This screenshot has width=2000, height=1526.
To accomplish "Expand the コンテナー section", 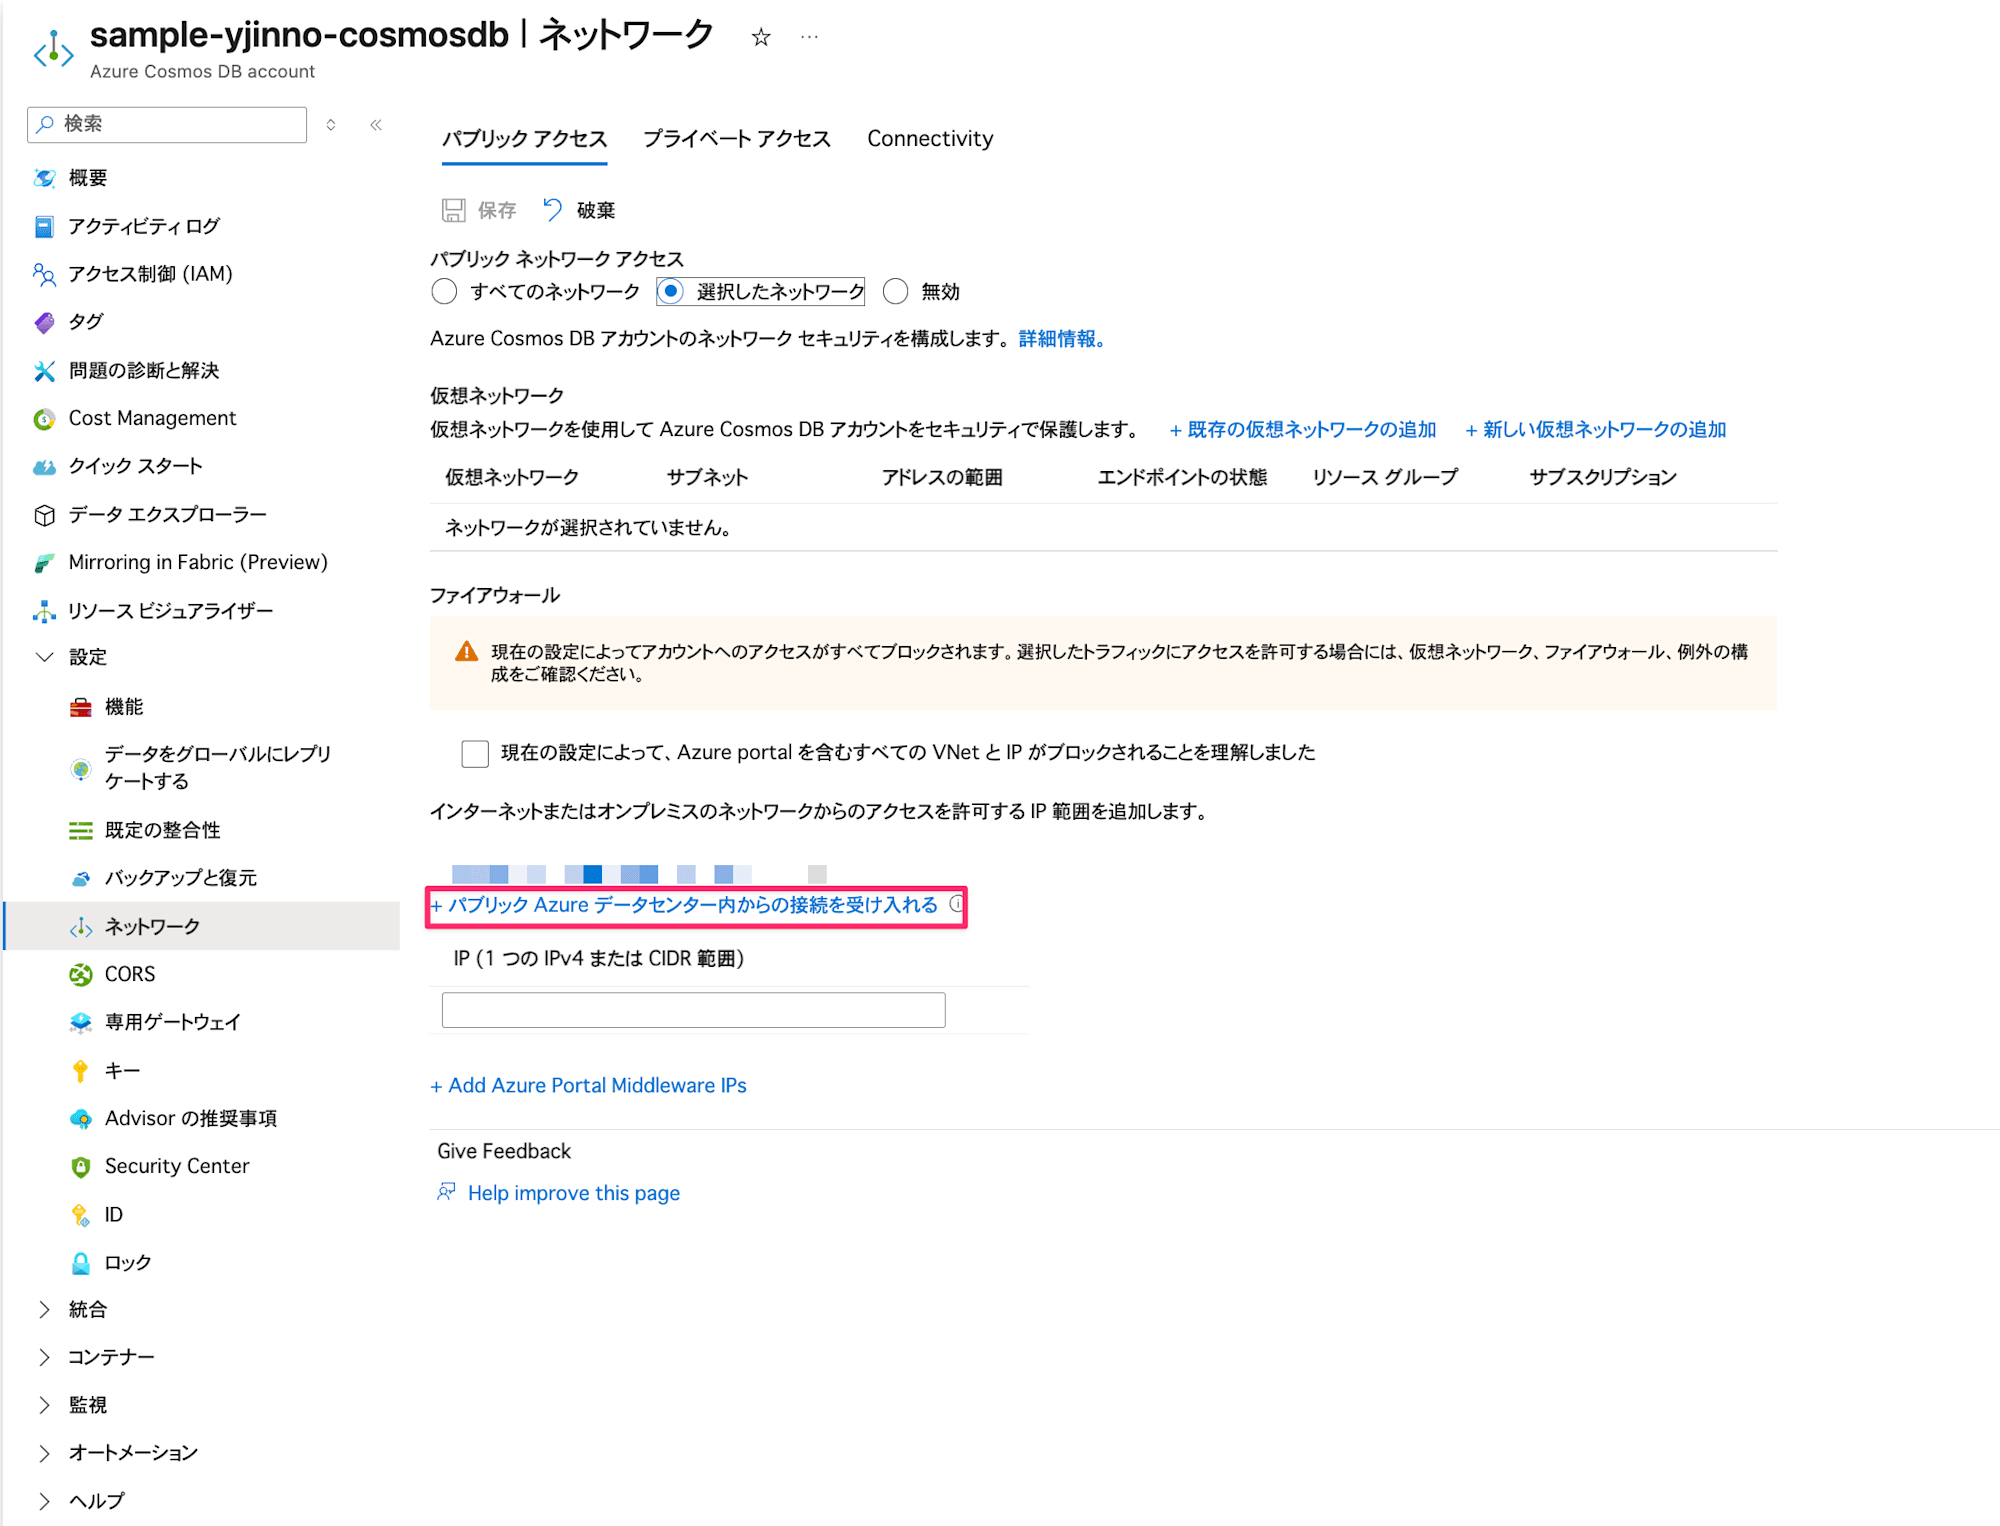I will pos(44,1357).
